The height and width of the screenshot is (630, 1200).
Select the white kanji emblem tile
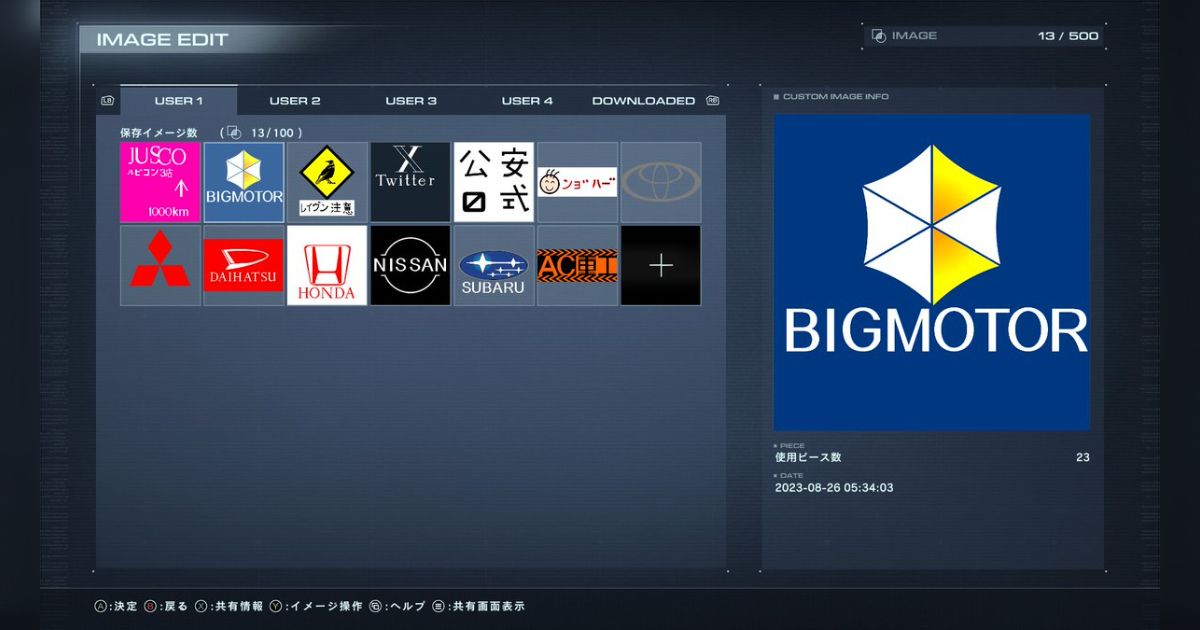coord(494,182)
